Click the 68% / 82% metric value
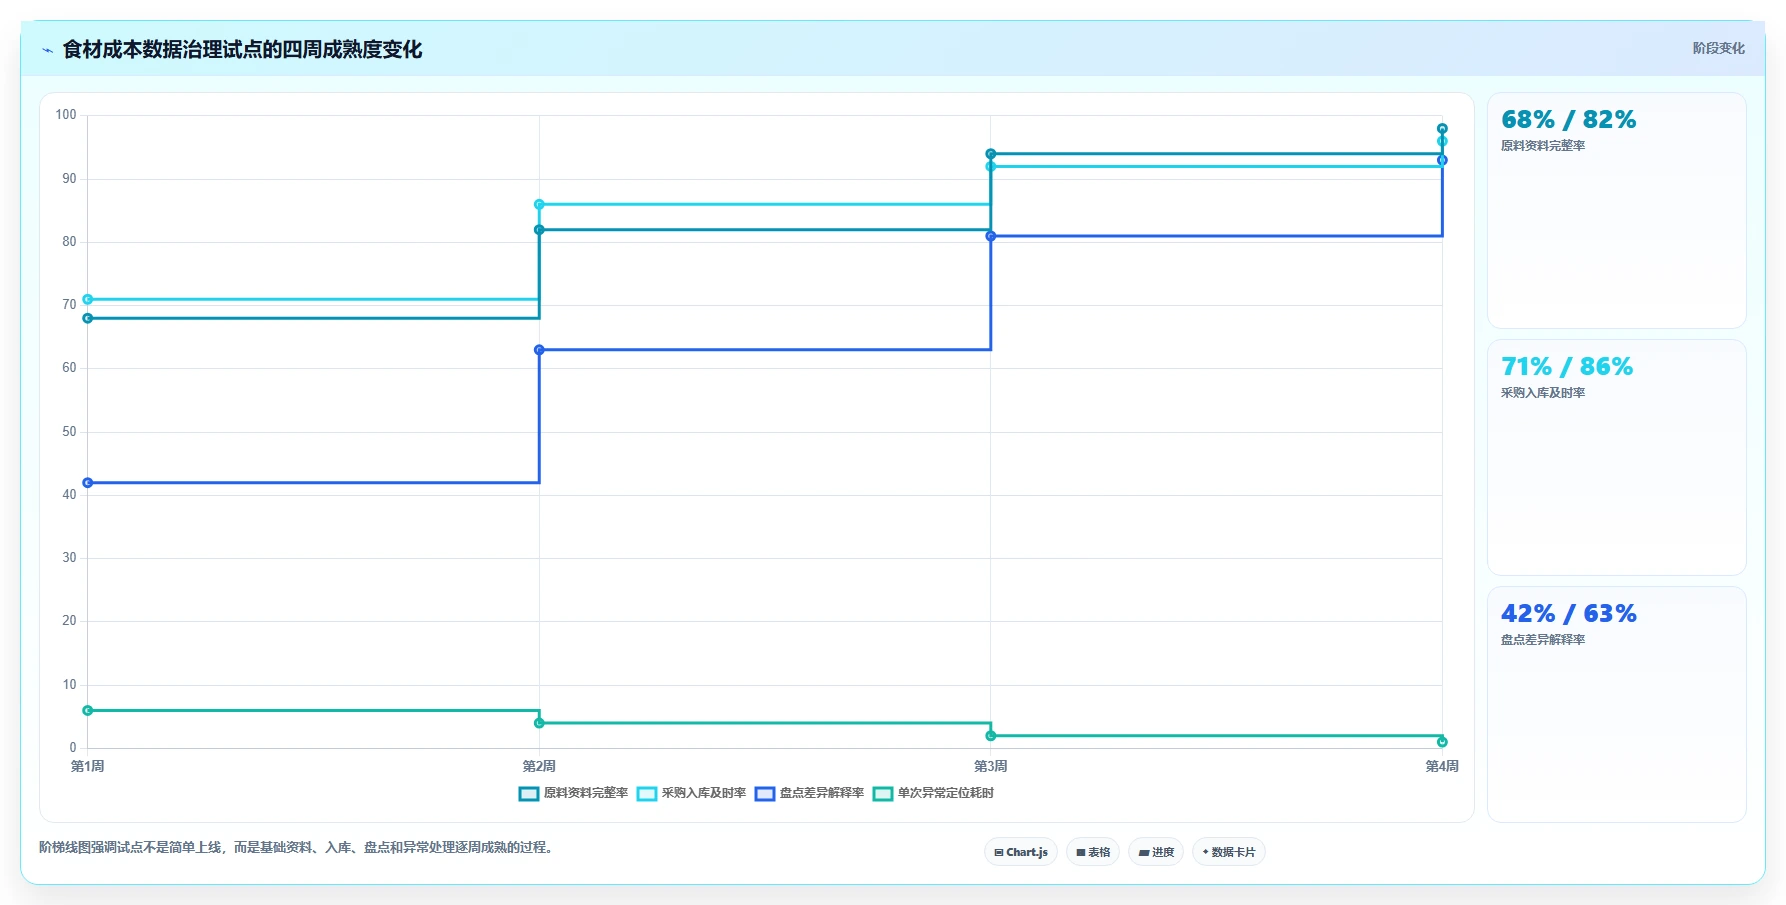1786x905 pixels. pos(1568,120)
